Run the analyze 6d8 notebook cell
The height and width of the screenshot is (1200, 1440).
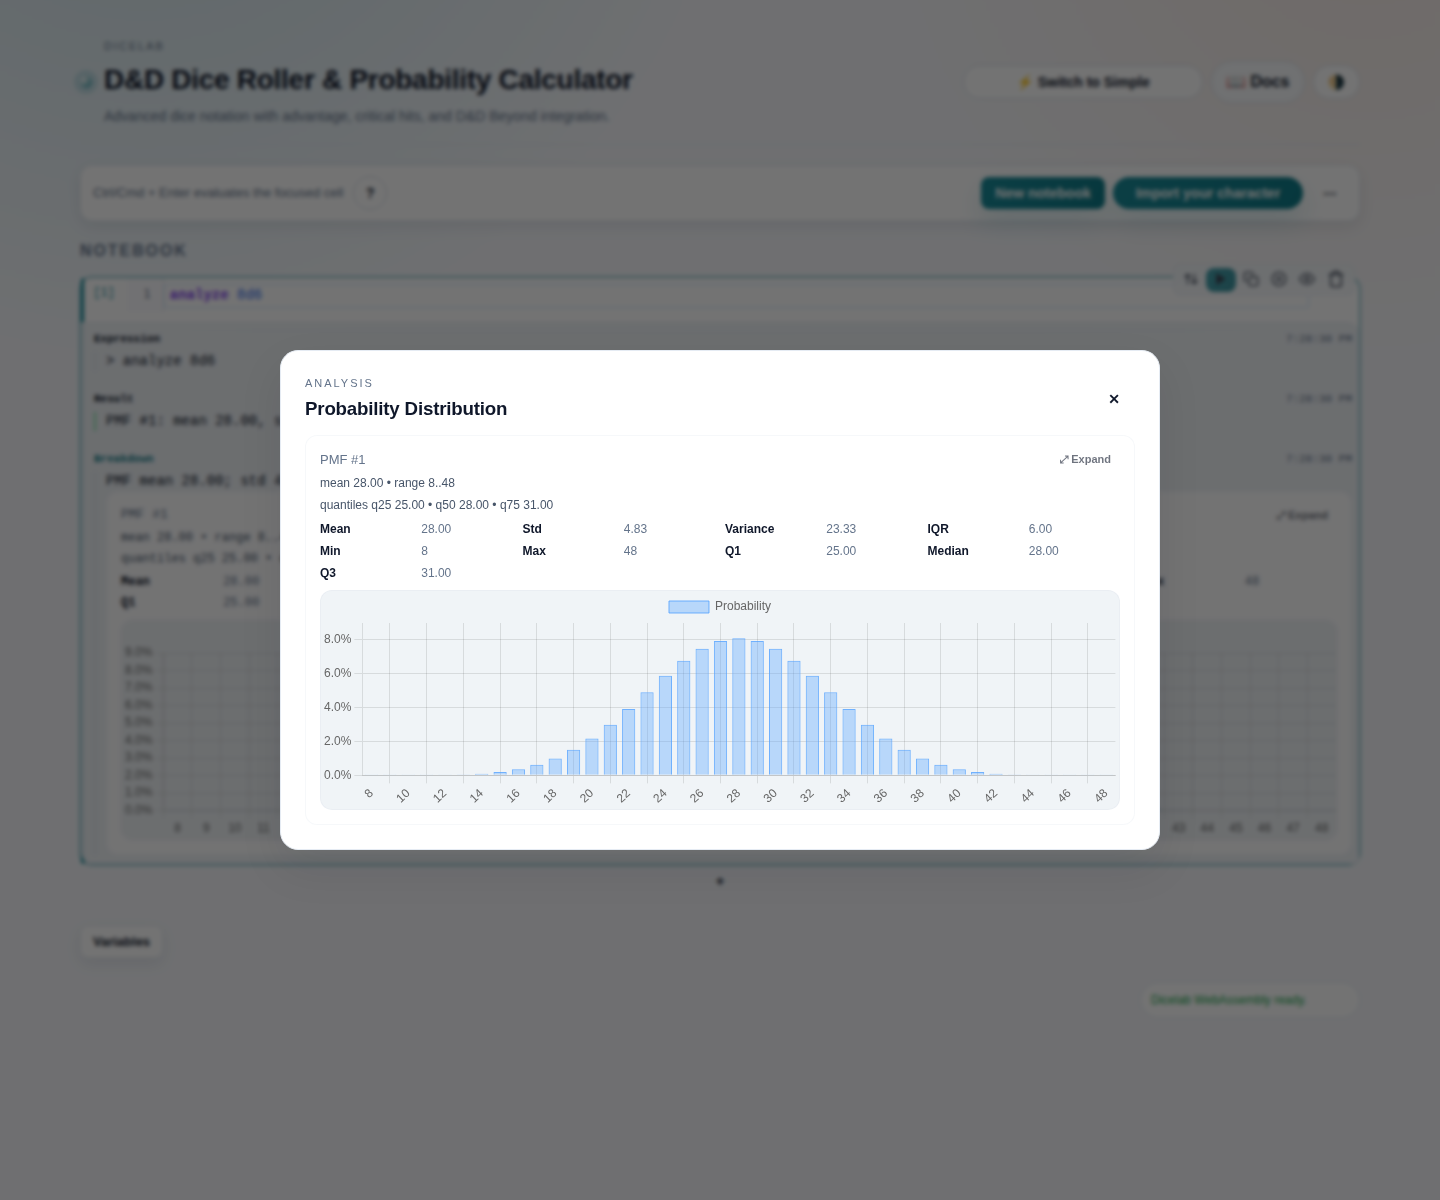coord(1221,280)
